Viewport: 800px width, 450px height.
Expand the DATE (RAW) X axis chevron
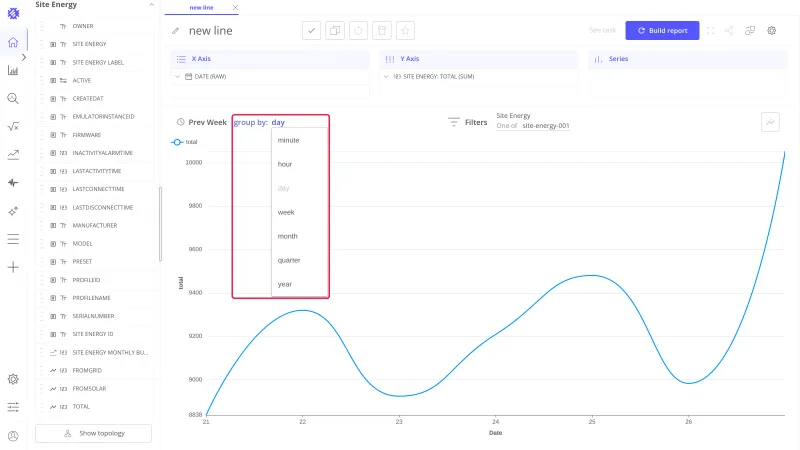point(178,77)
